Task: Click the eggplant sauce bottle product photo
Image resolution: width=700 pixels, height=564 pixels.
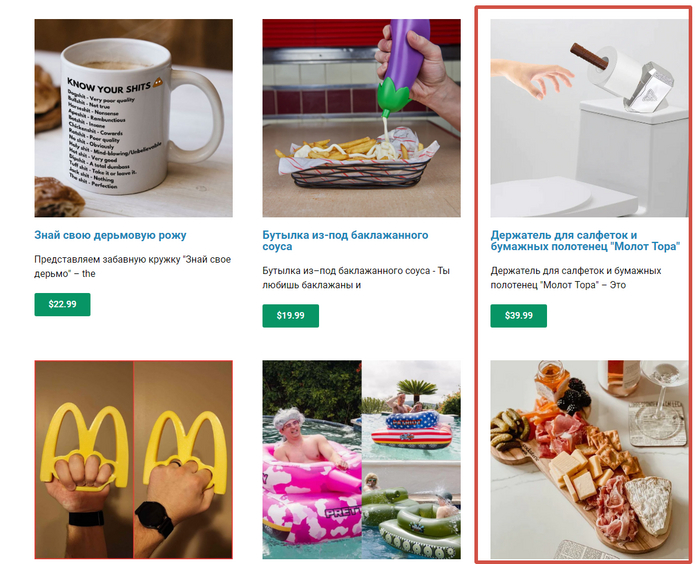Action: tap(362, 118)
